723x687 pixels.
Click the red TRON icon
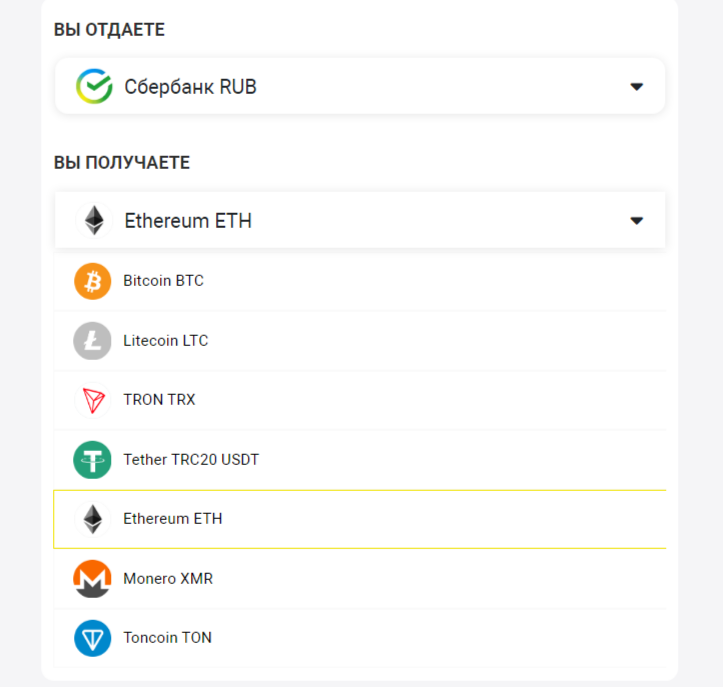click(x=92, y=400)
